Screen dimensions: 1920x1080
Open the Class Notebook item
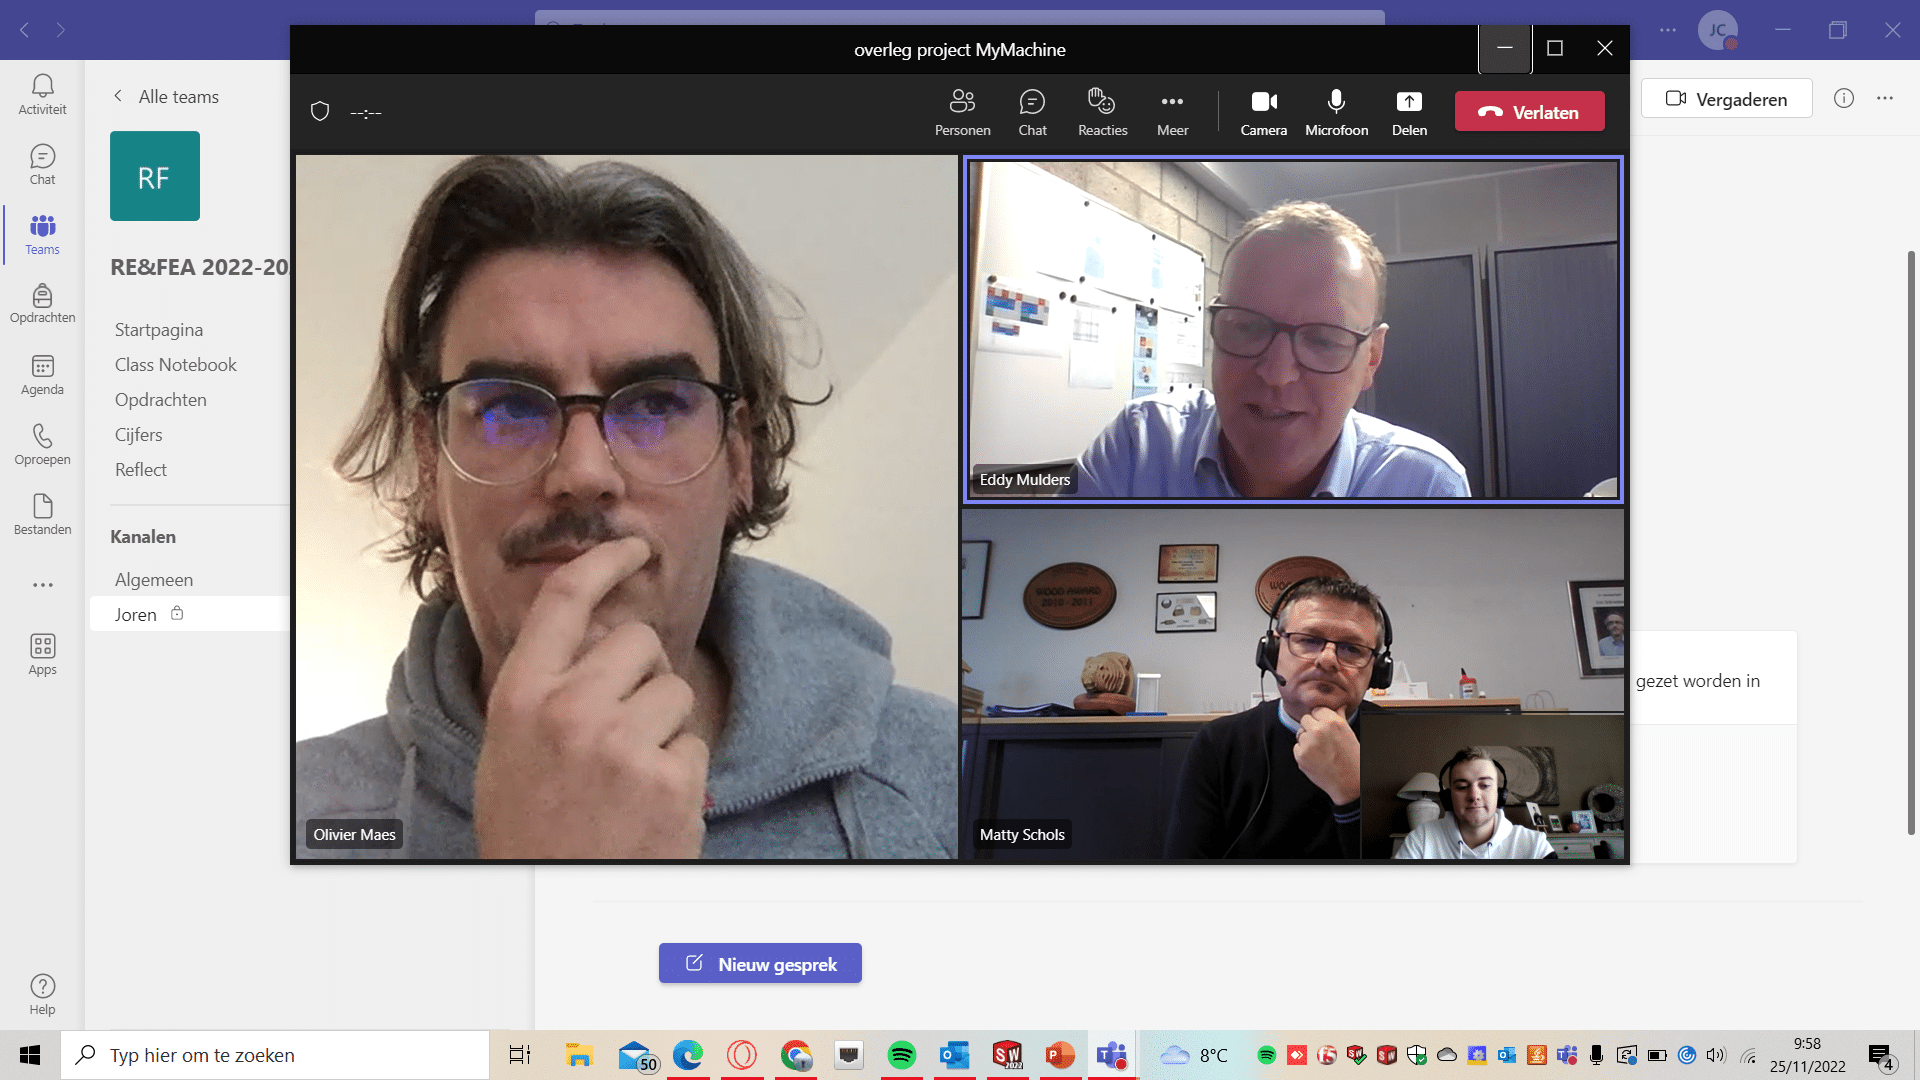click(x=176, y=364)
